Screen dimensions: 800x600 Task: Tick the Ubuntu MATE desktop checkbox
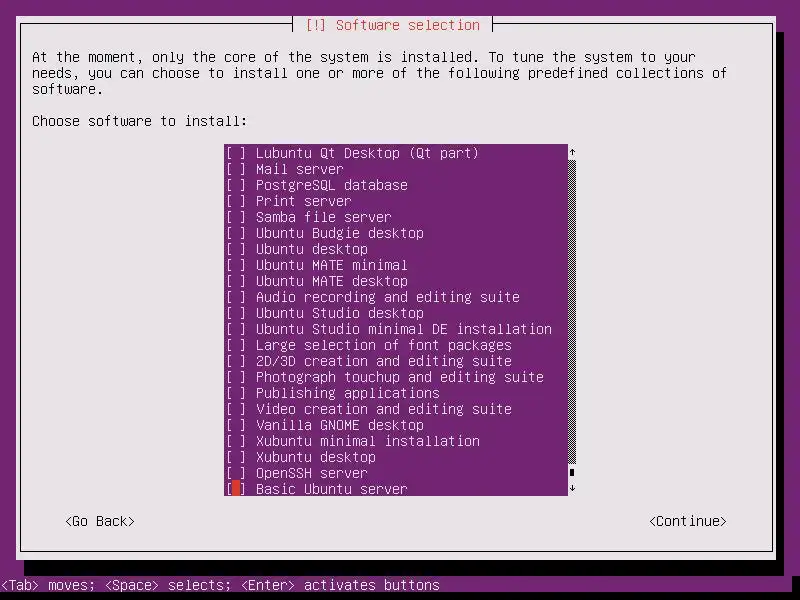click(236, 281)
